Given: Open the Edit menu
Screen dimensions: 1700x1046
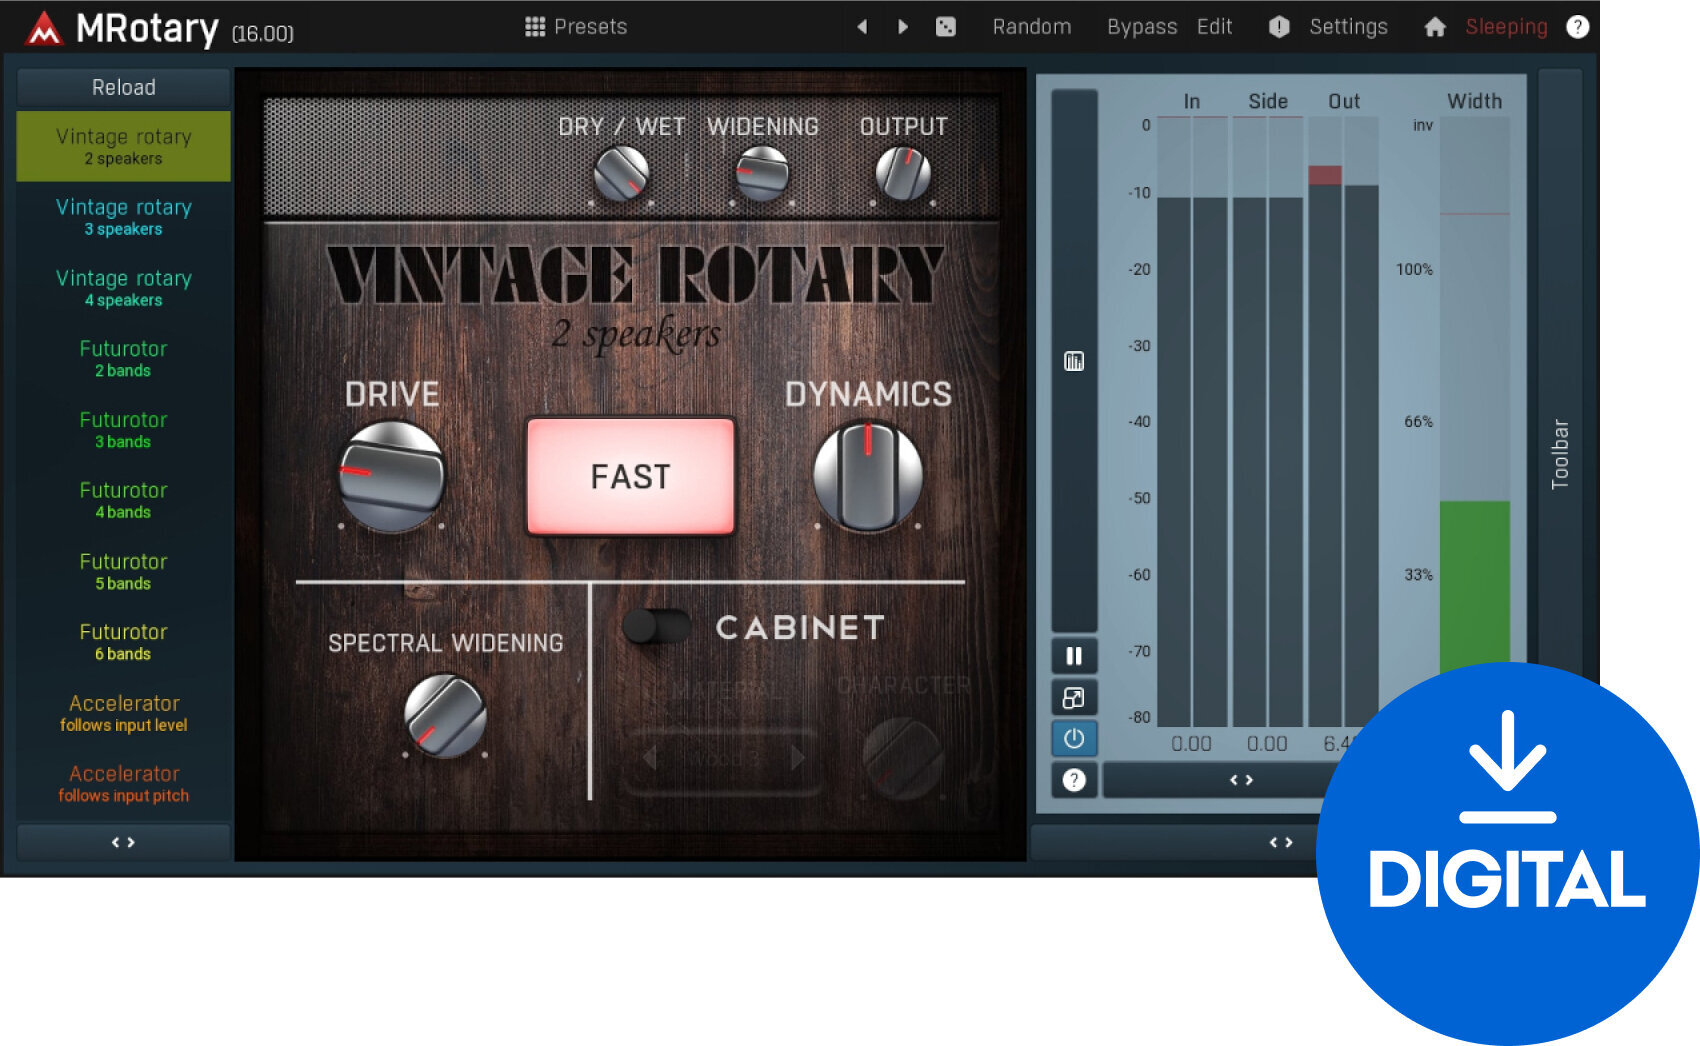Looking at the screenshot, I should [x=1213, y=27].
